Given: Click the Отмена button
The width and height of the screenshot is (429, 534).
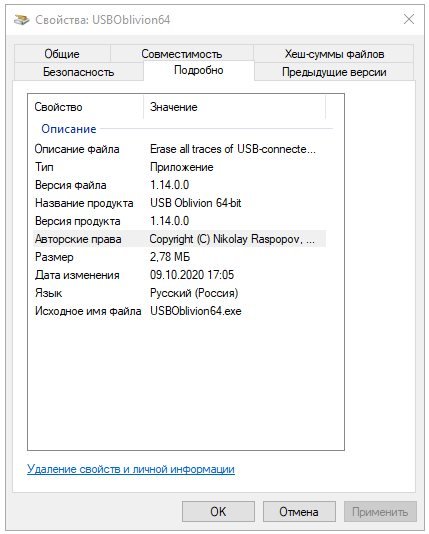Looking at the screenshot, I should [x=299, y=512].
